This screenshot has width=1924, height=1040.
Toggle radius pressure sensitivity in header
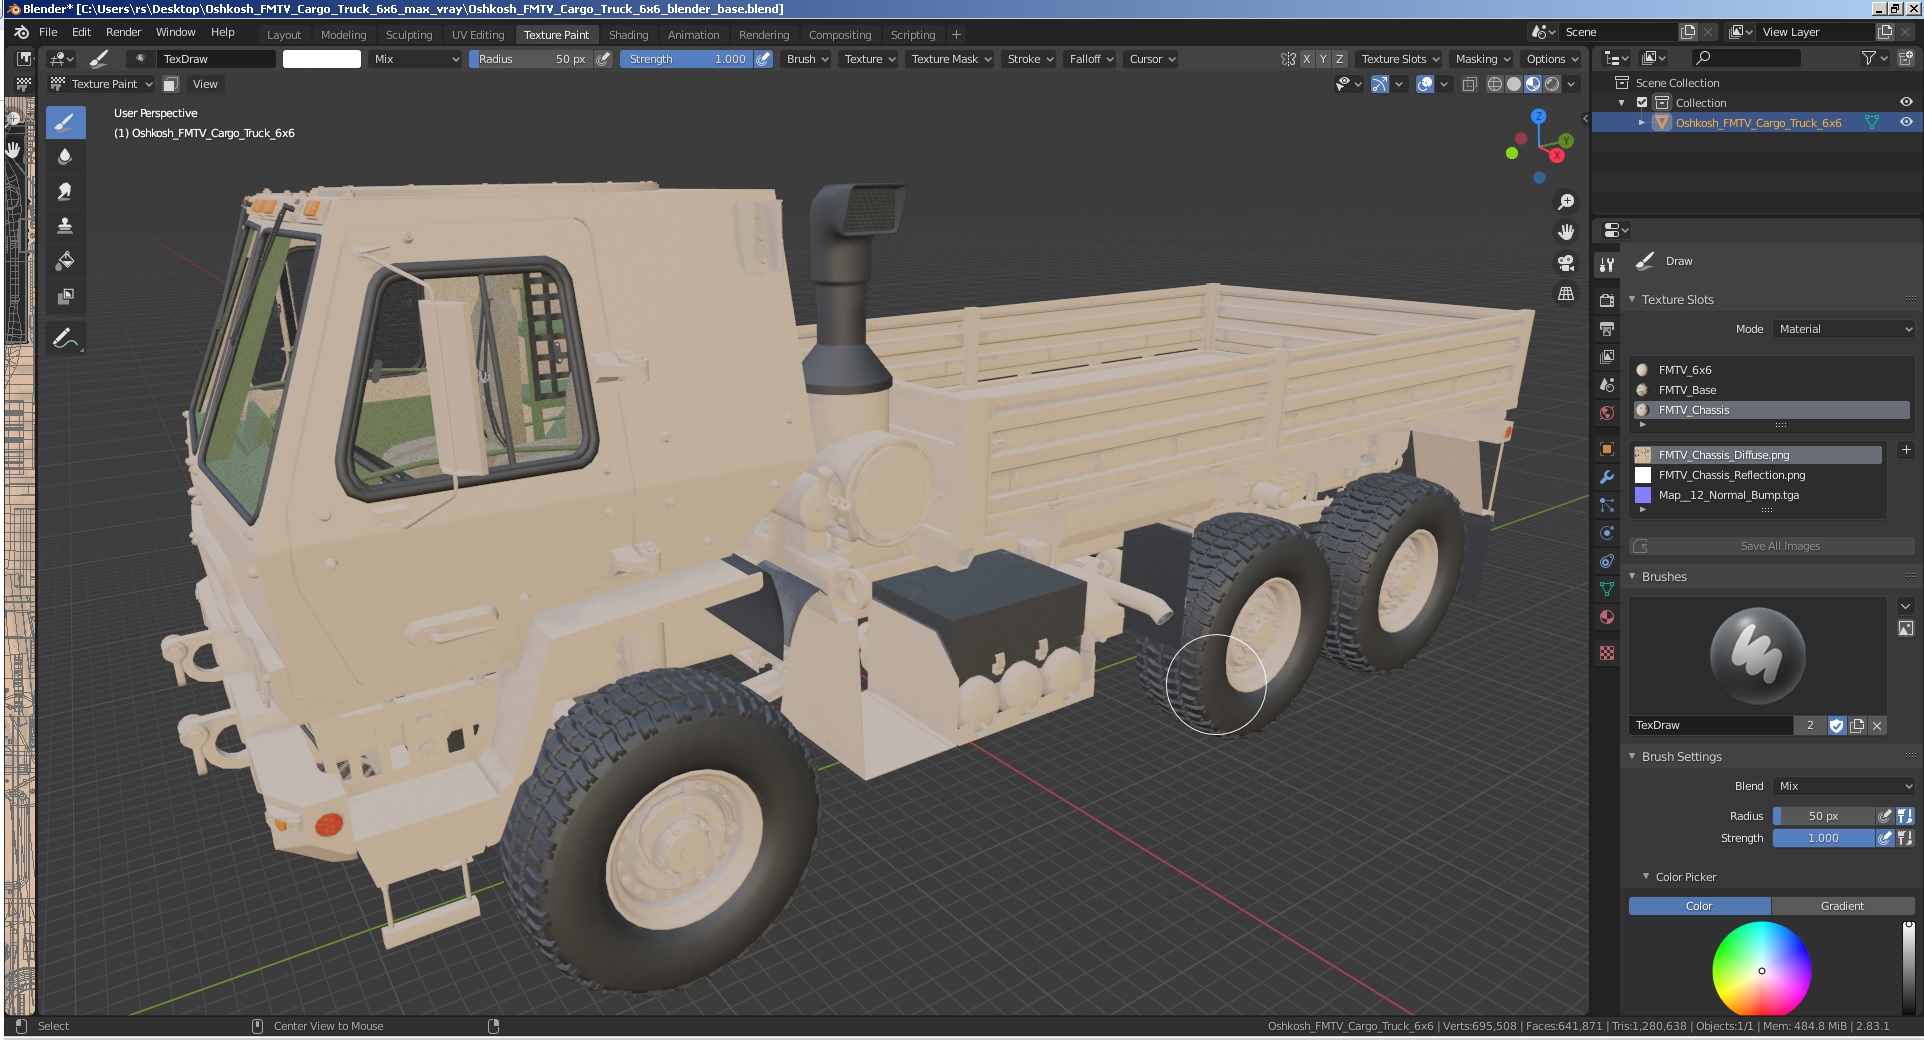(x=603, y=59)
